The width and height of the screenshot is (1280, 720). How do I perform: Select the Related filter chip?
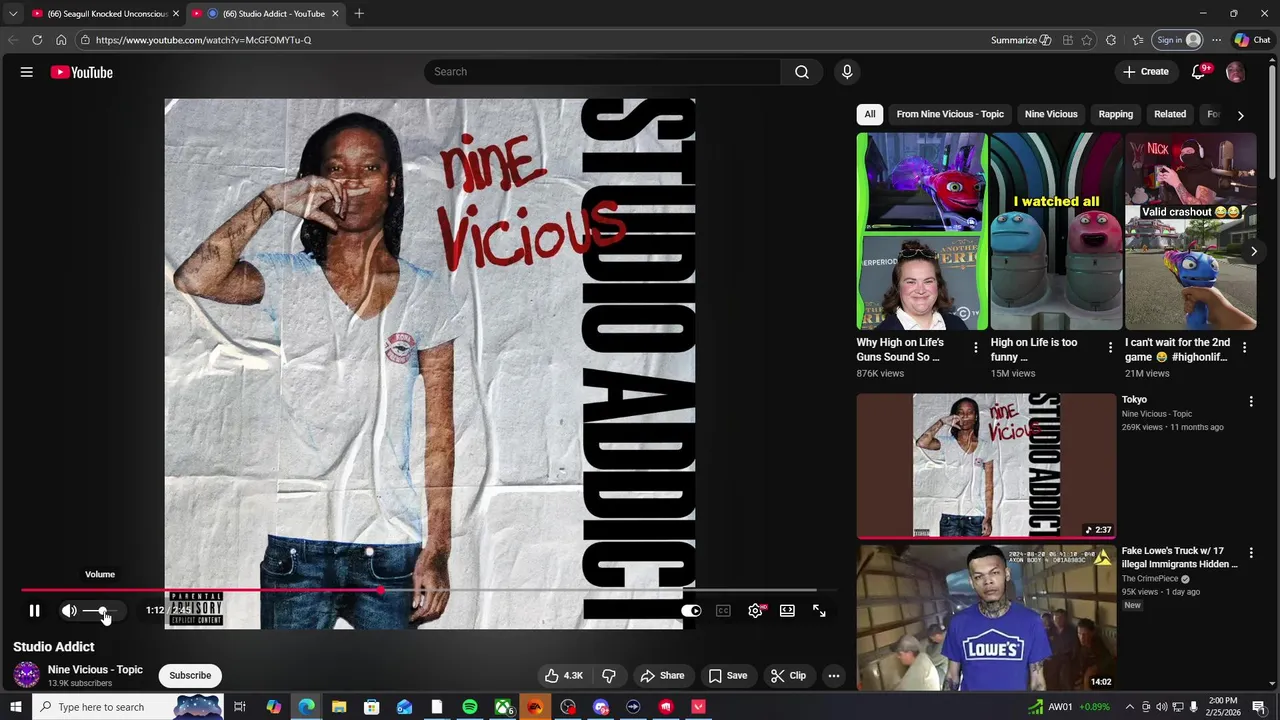click(1170, 114)
